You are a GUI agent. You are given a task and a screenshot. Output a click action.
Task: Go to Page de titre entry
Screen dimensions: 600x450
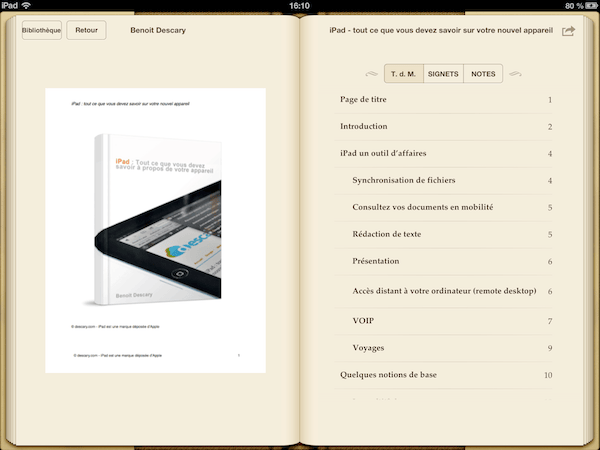[x=365, y=100]
